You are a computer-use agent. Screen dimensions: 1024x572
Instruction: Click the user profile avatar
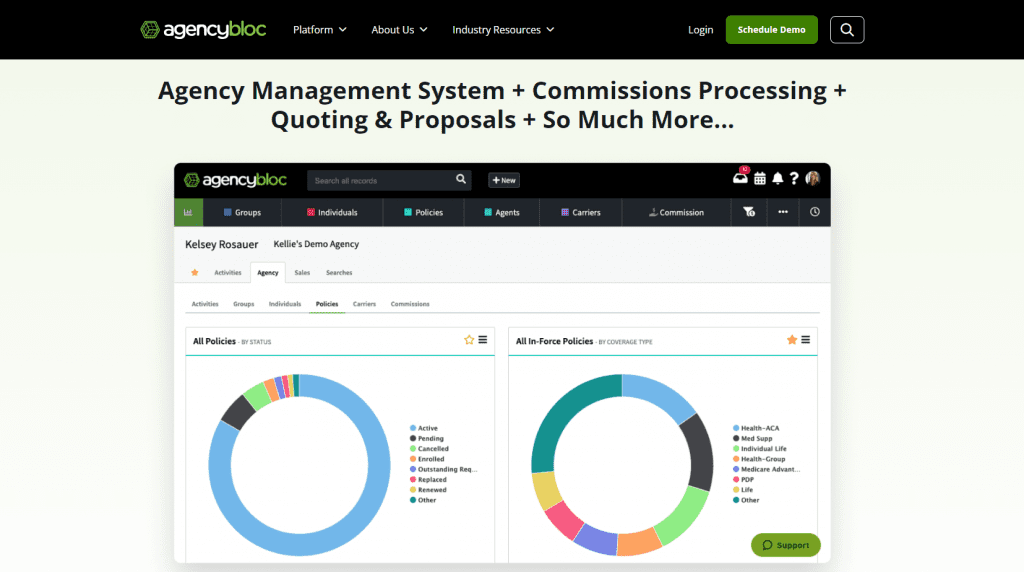pyautogui.click(x=812, y=178)
